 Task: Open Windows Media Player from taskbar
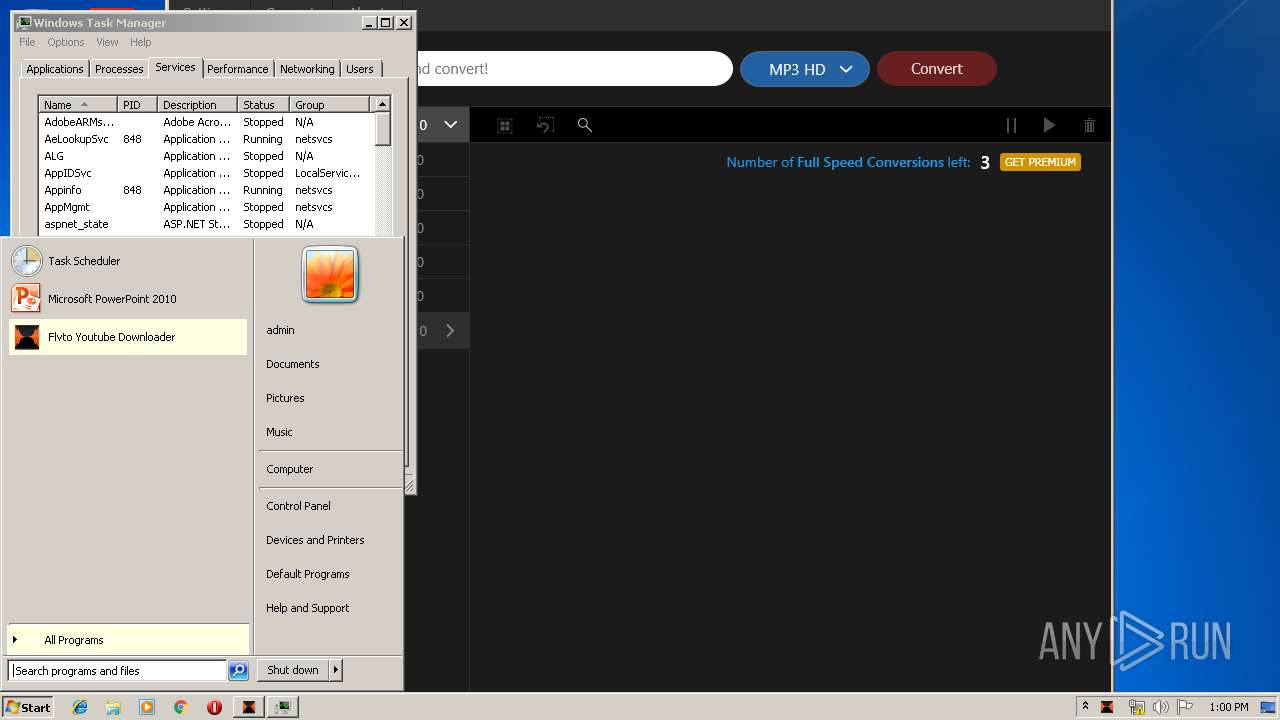click(x=147, y=707)
